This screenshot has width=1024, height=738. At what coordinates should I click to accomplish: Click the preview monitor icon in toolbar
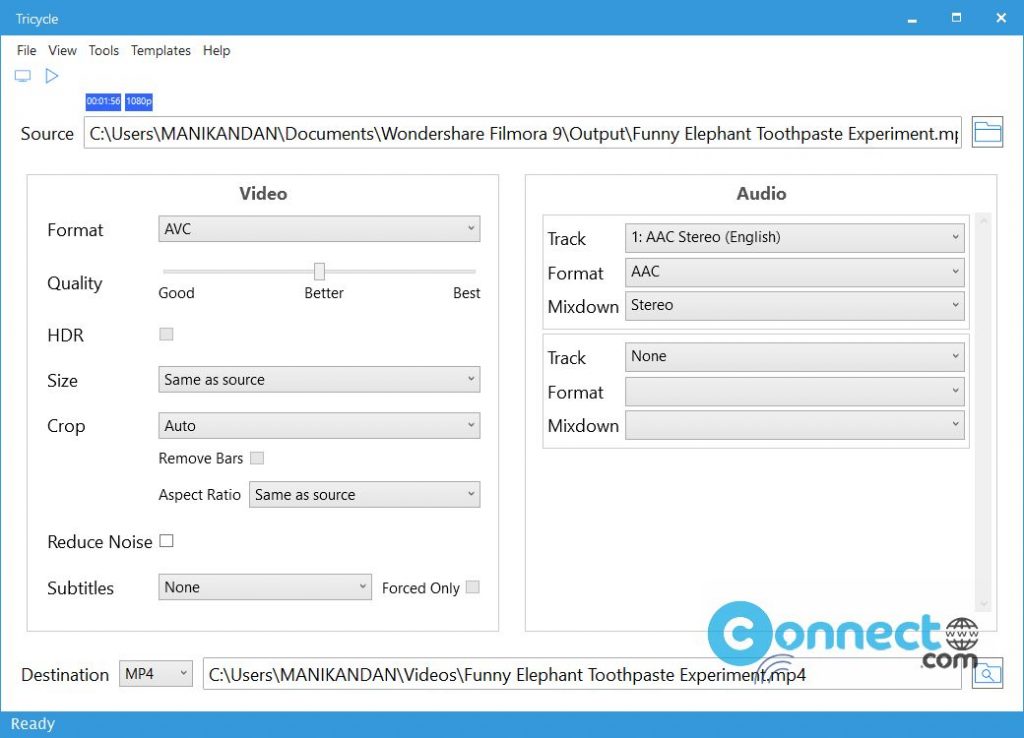coord(22,75)
